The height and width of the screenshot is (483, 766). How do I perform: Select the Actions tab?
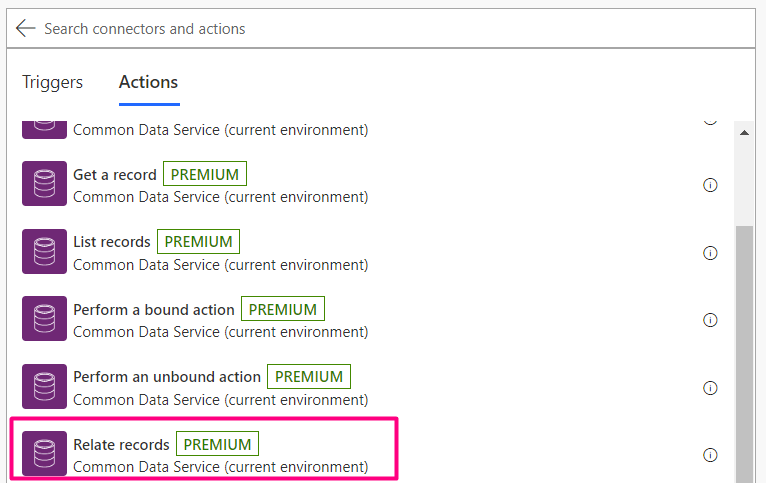point(148,83)
